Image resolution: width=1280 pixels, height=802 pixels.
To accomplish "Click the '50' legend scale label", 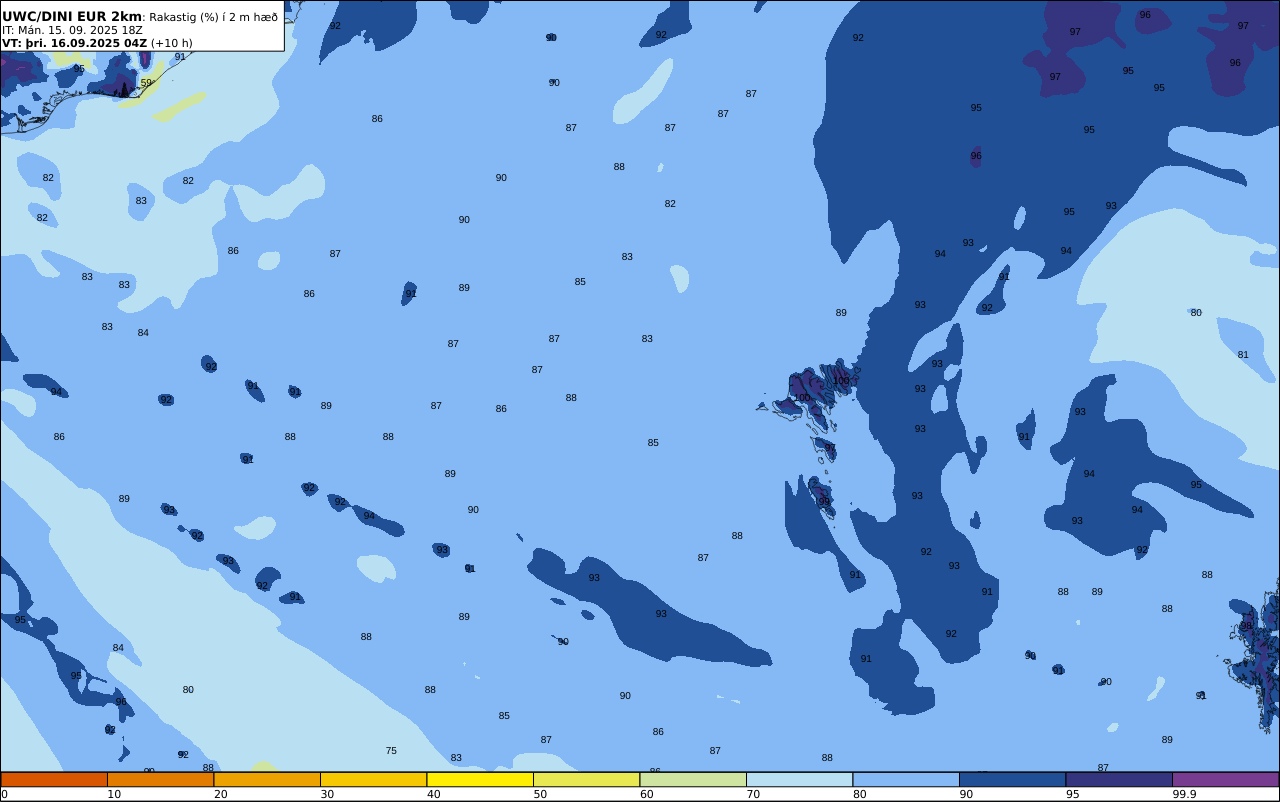I will tap(540, 794).
